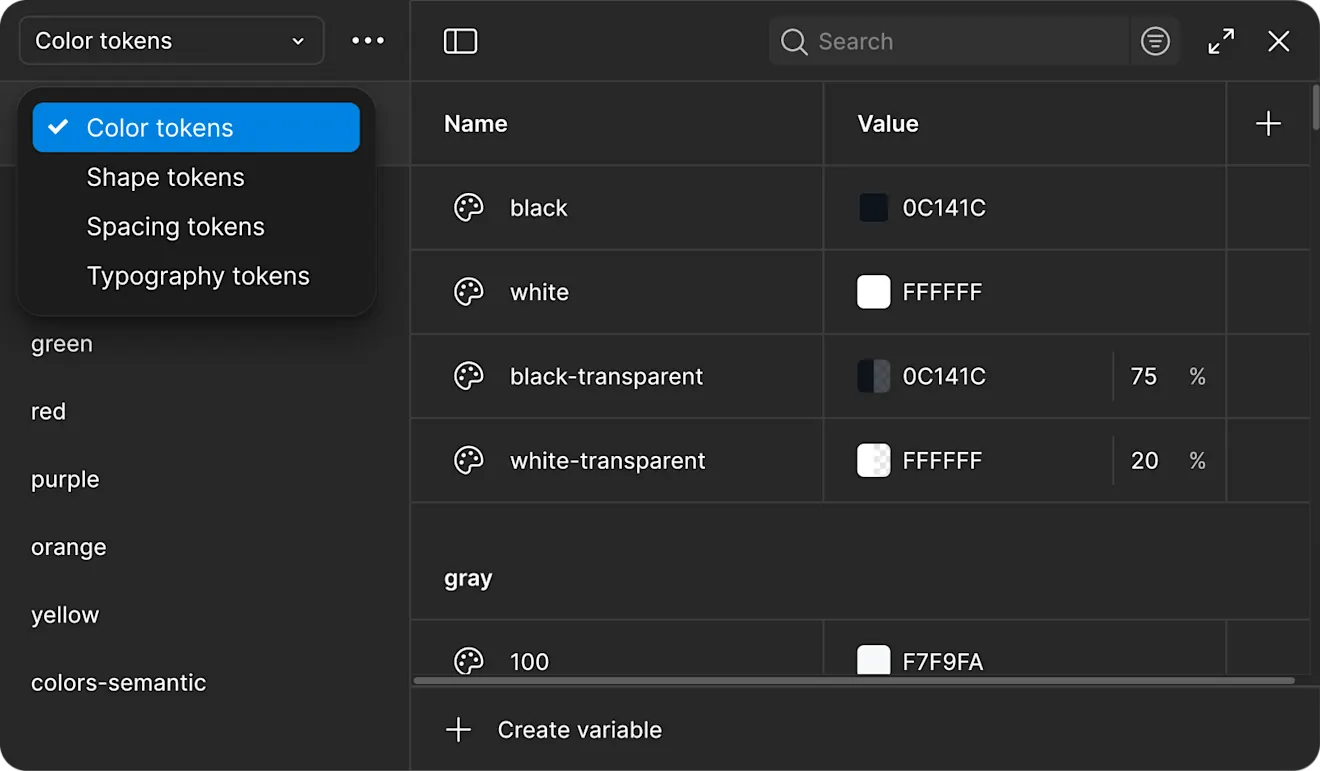Click the white FFFFFF color swatch
The width and height of the screenshot is (1320, 771).
[x=873, y=292]
